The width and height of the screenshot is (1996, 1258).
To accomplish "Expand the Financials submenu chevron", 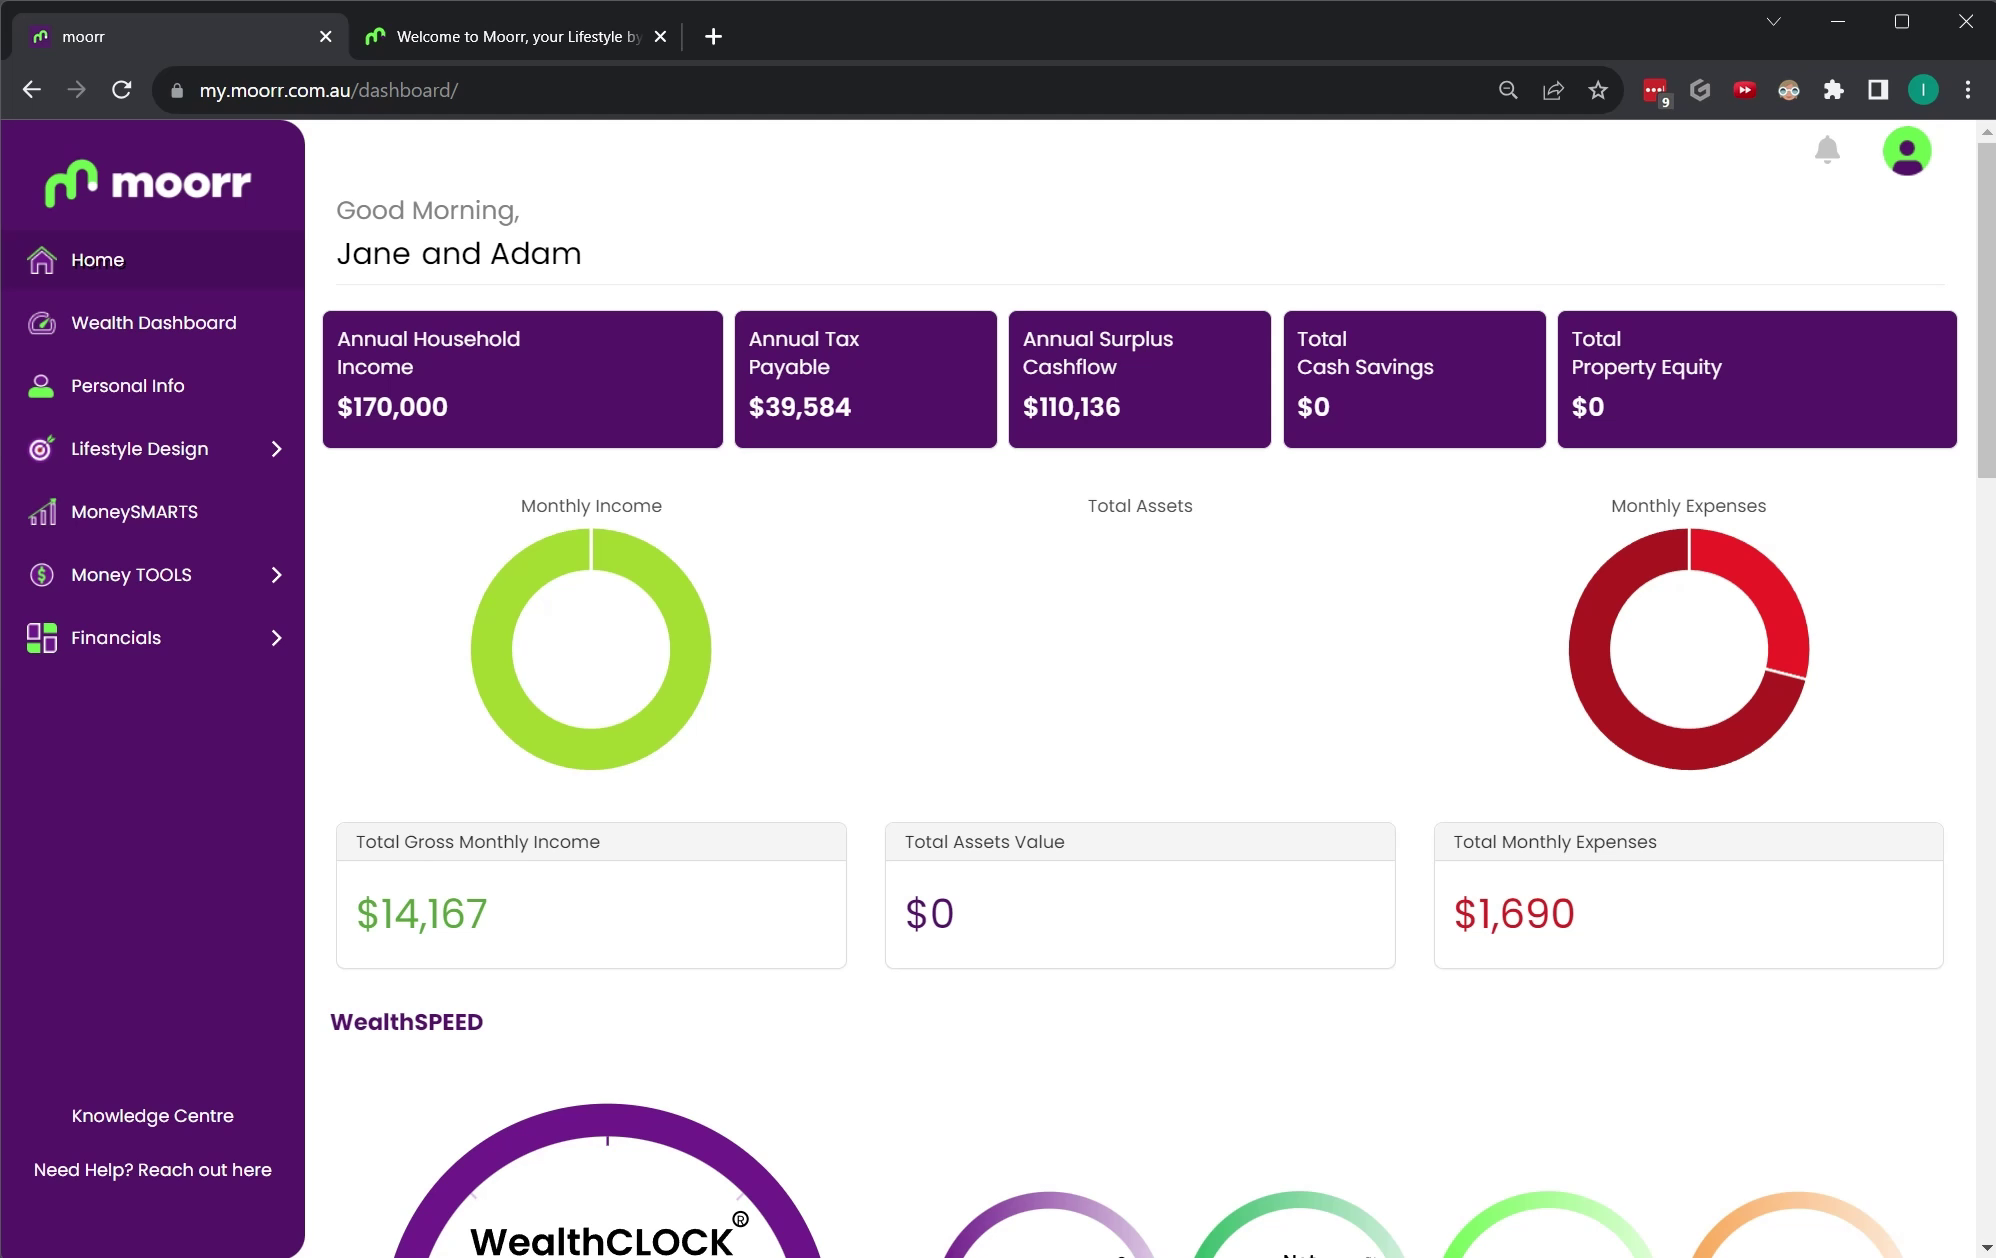I will point(277,638).
